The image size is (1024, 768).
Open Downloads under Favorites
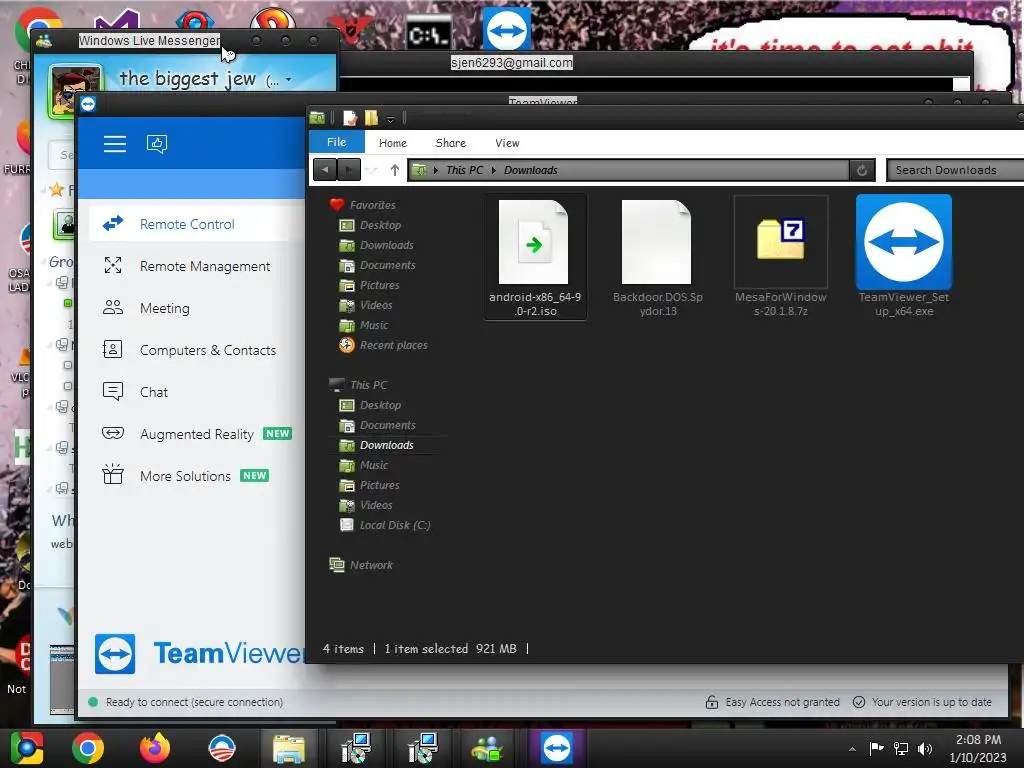coord(387,246)
